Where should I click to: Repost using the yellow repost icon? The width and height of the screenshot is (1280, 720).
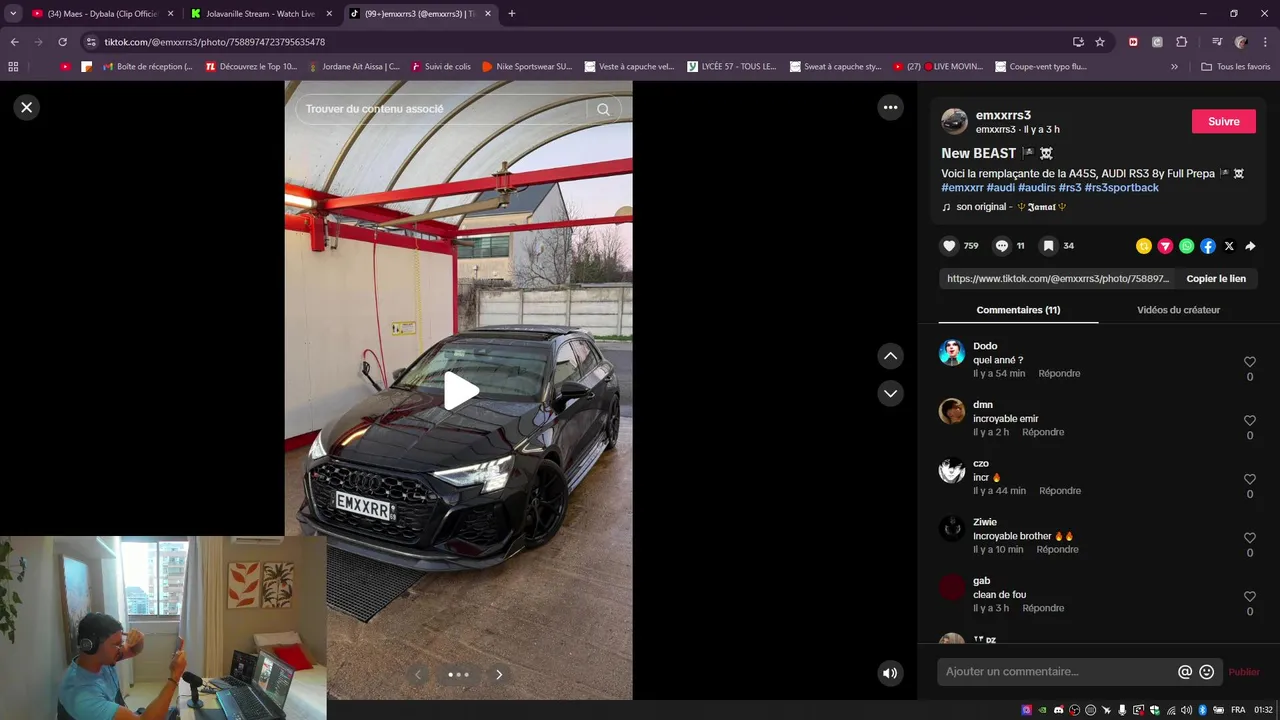(x=1144, y=246)
